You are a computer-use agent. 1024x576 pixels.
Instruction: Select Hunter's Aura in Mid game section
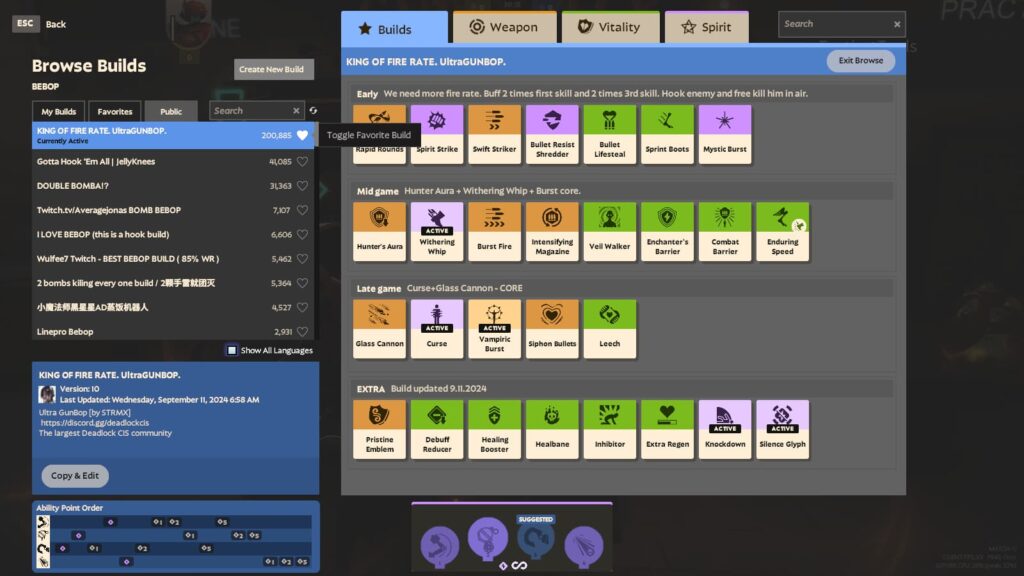378,229
